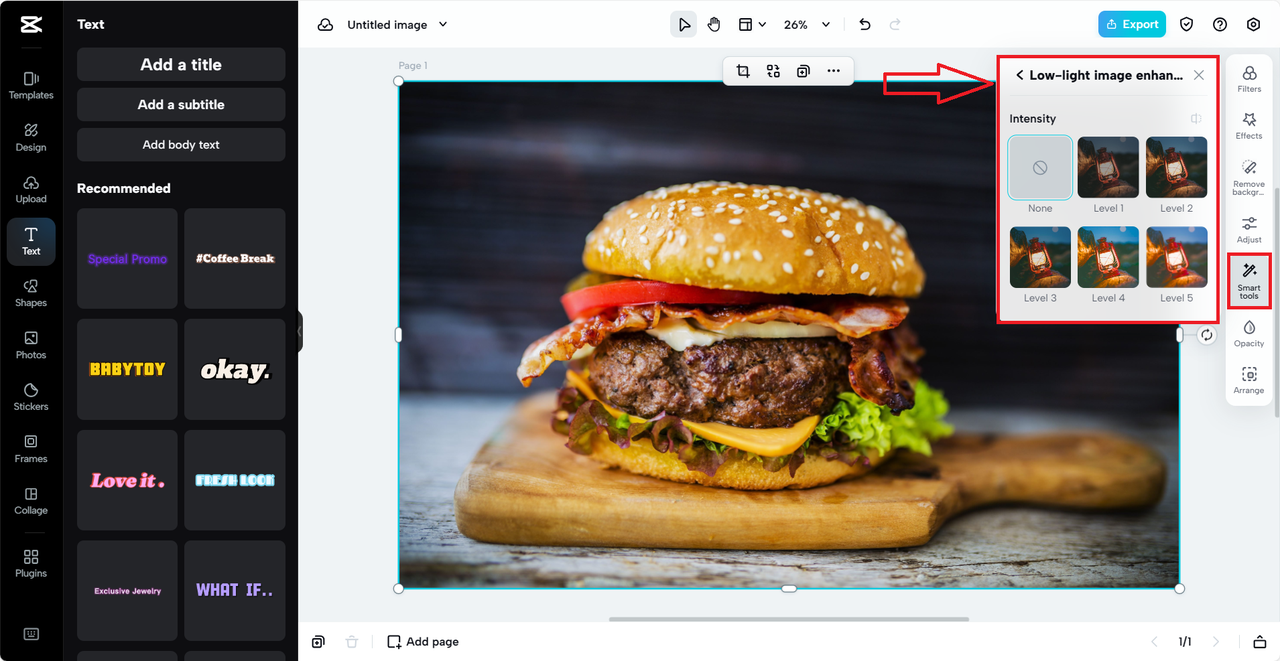Open the Upload sidebar panel
This screenshot has width=1280, height=661.
31,189
